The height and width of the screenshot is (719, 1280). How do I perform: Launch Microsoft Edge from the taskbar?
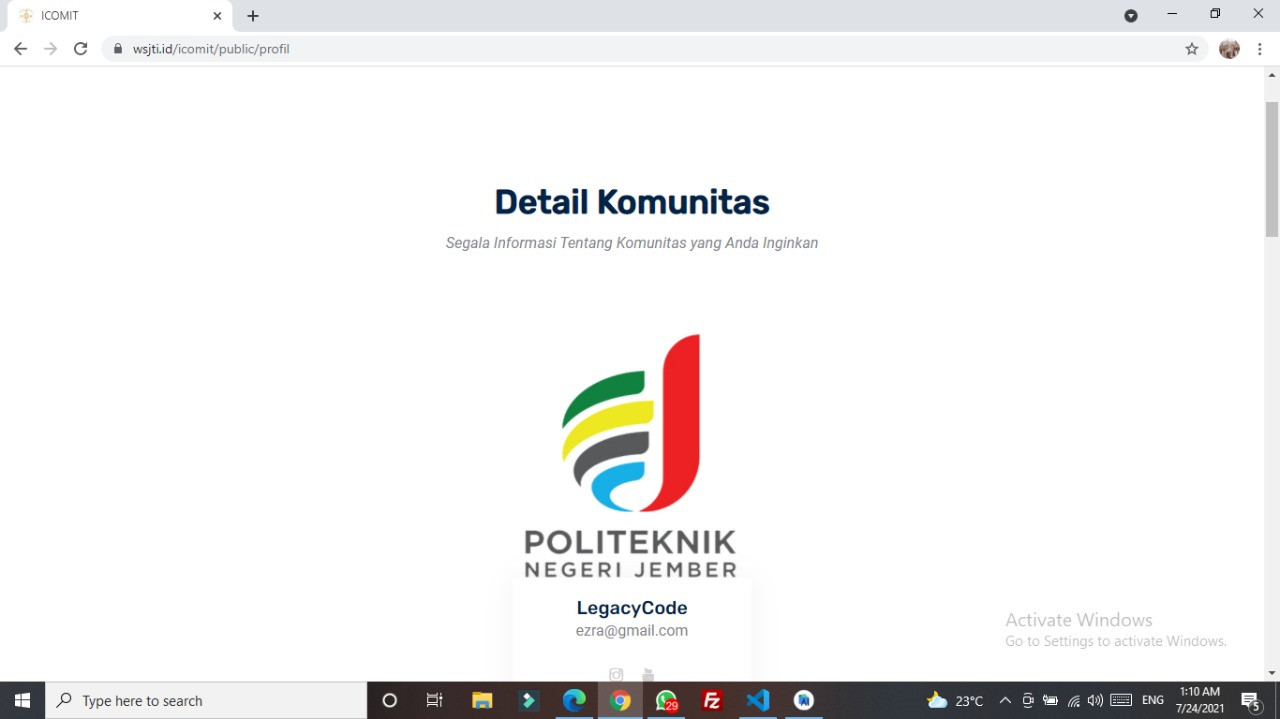pos(574,700)
